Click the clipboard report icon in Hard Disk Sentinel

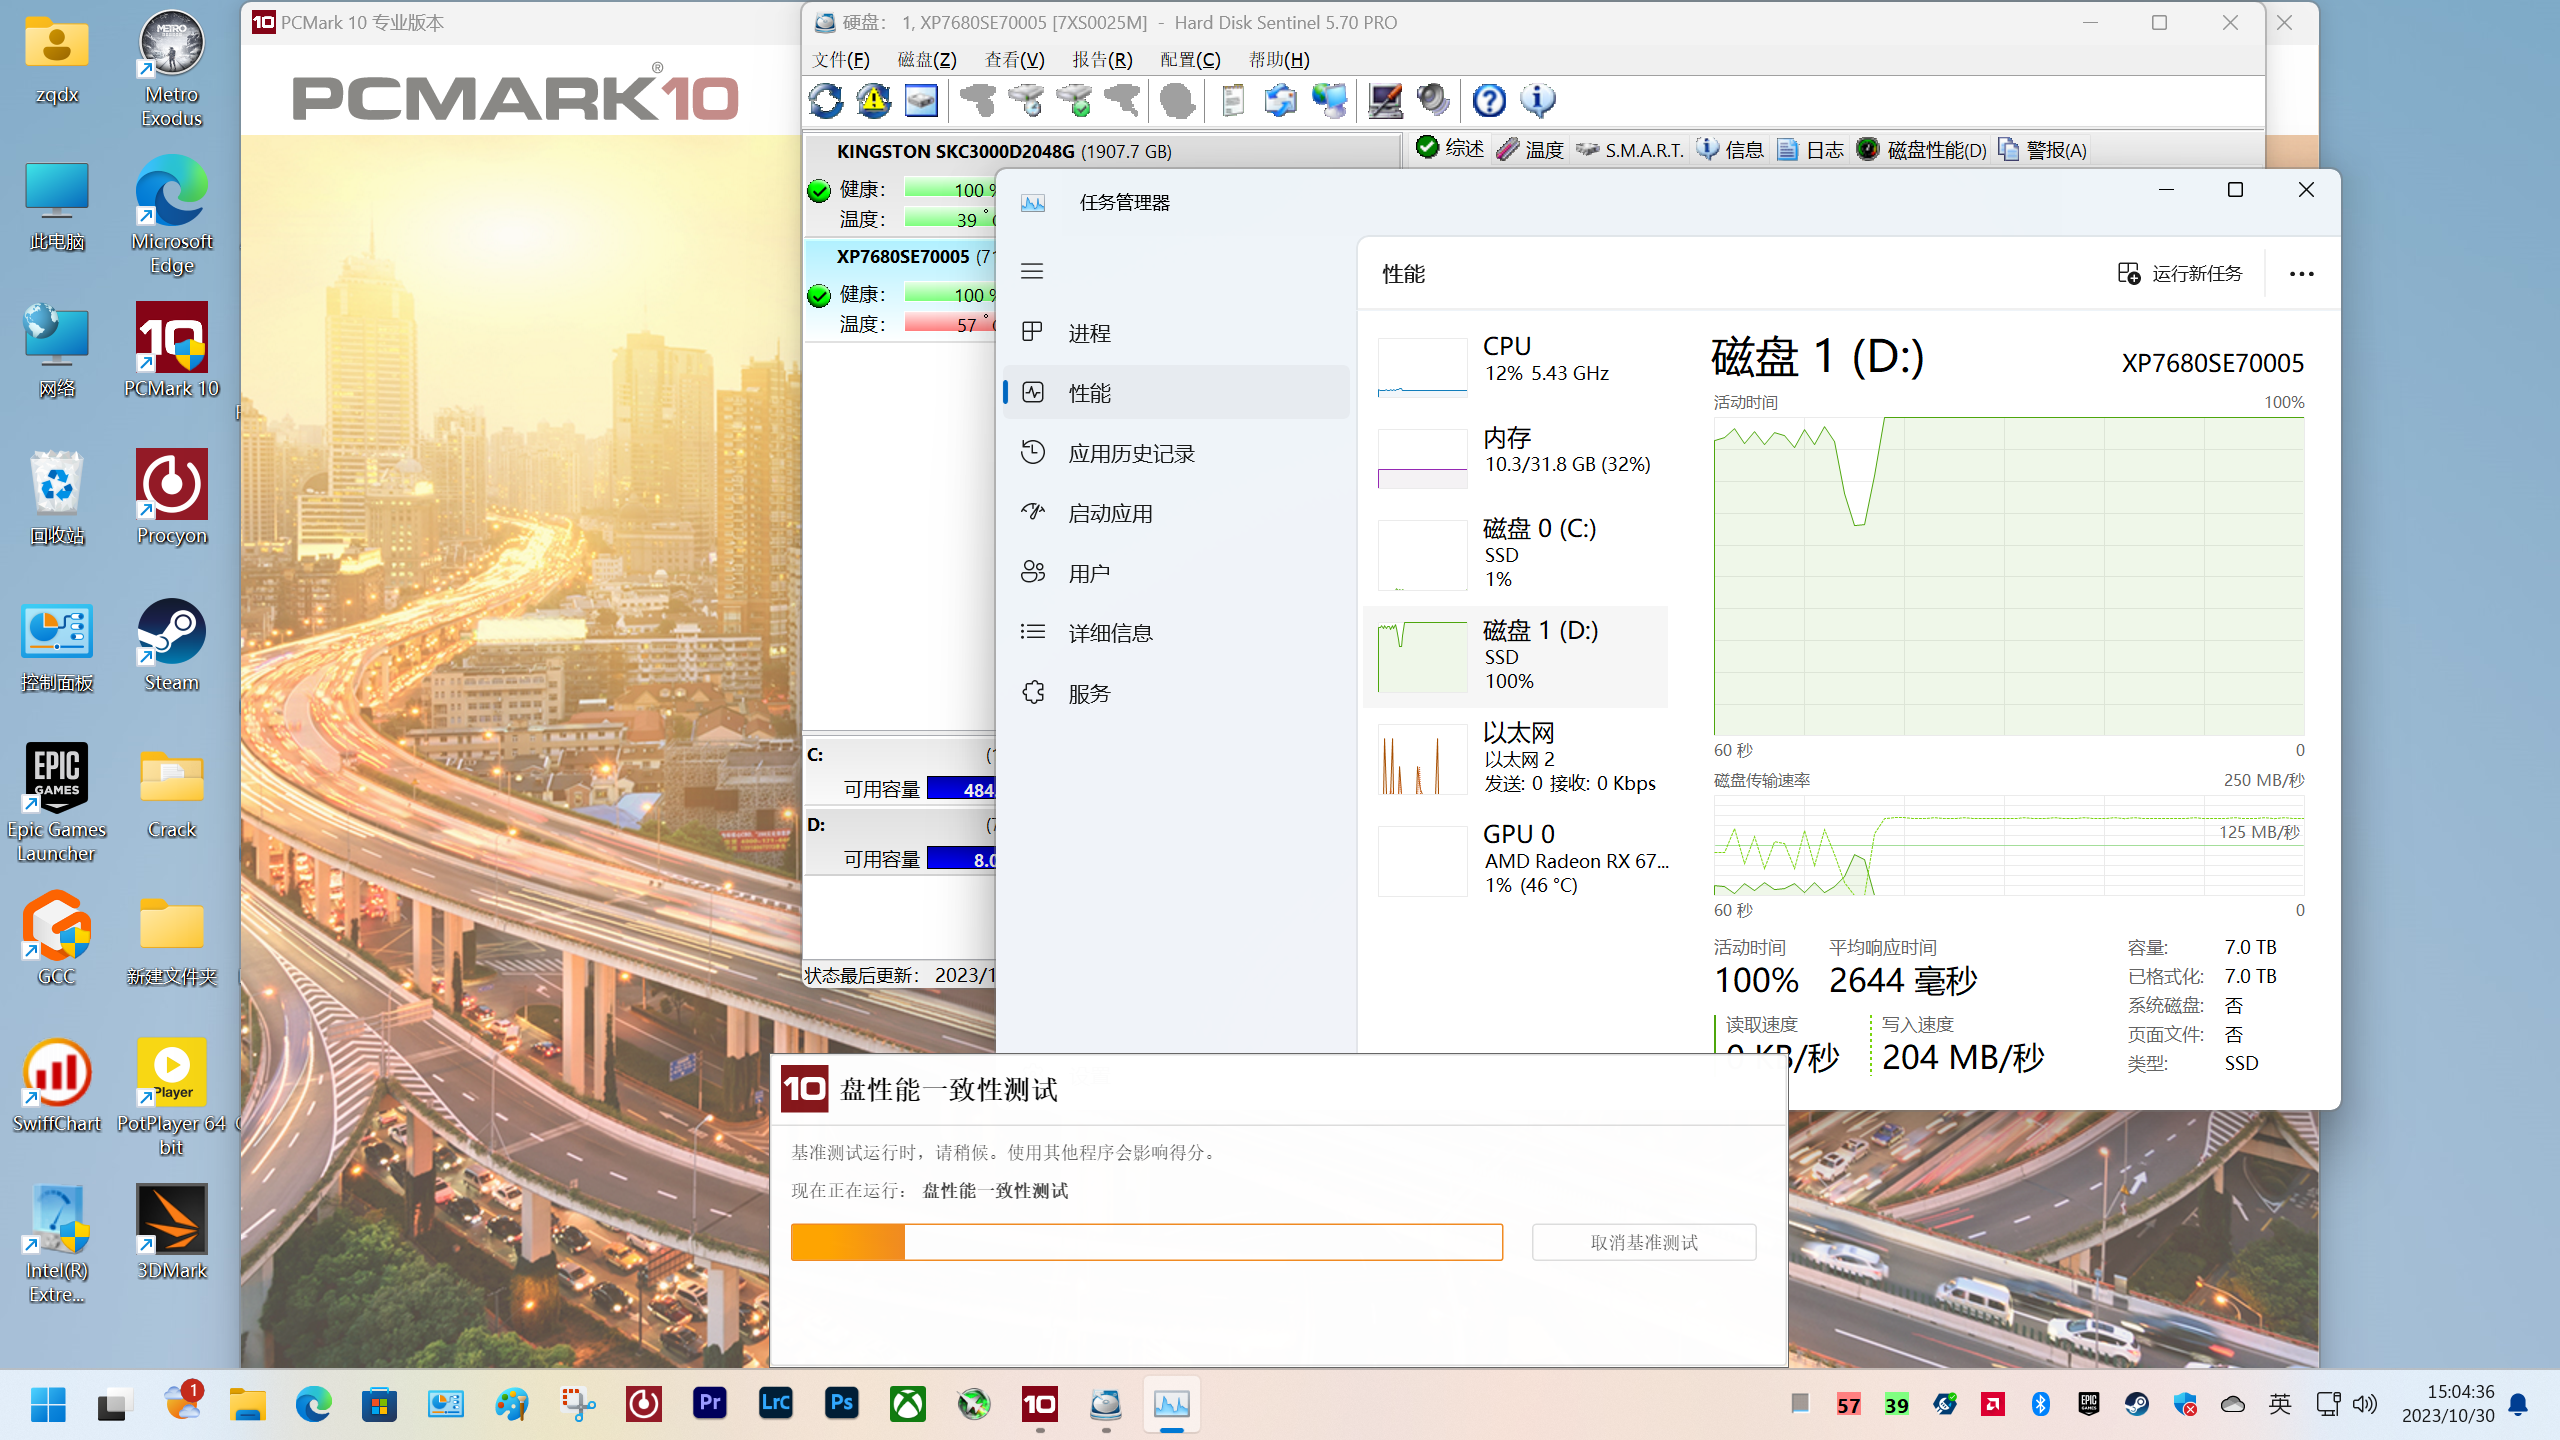(1233, 100)
